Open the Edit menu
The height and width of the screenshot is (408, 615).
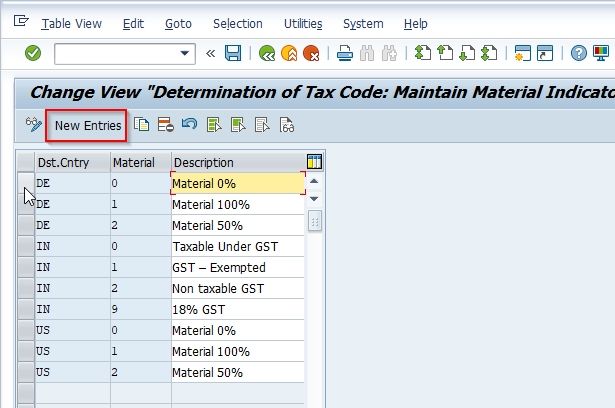[133, 24]
